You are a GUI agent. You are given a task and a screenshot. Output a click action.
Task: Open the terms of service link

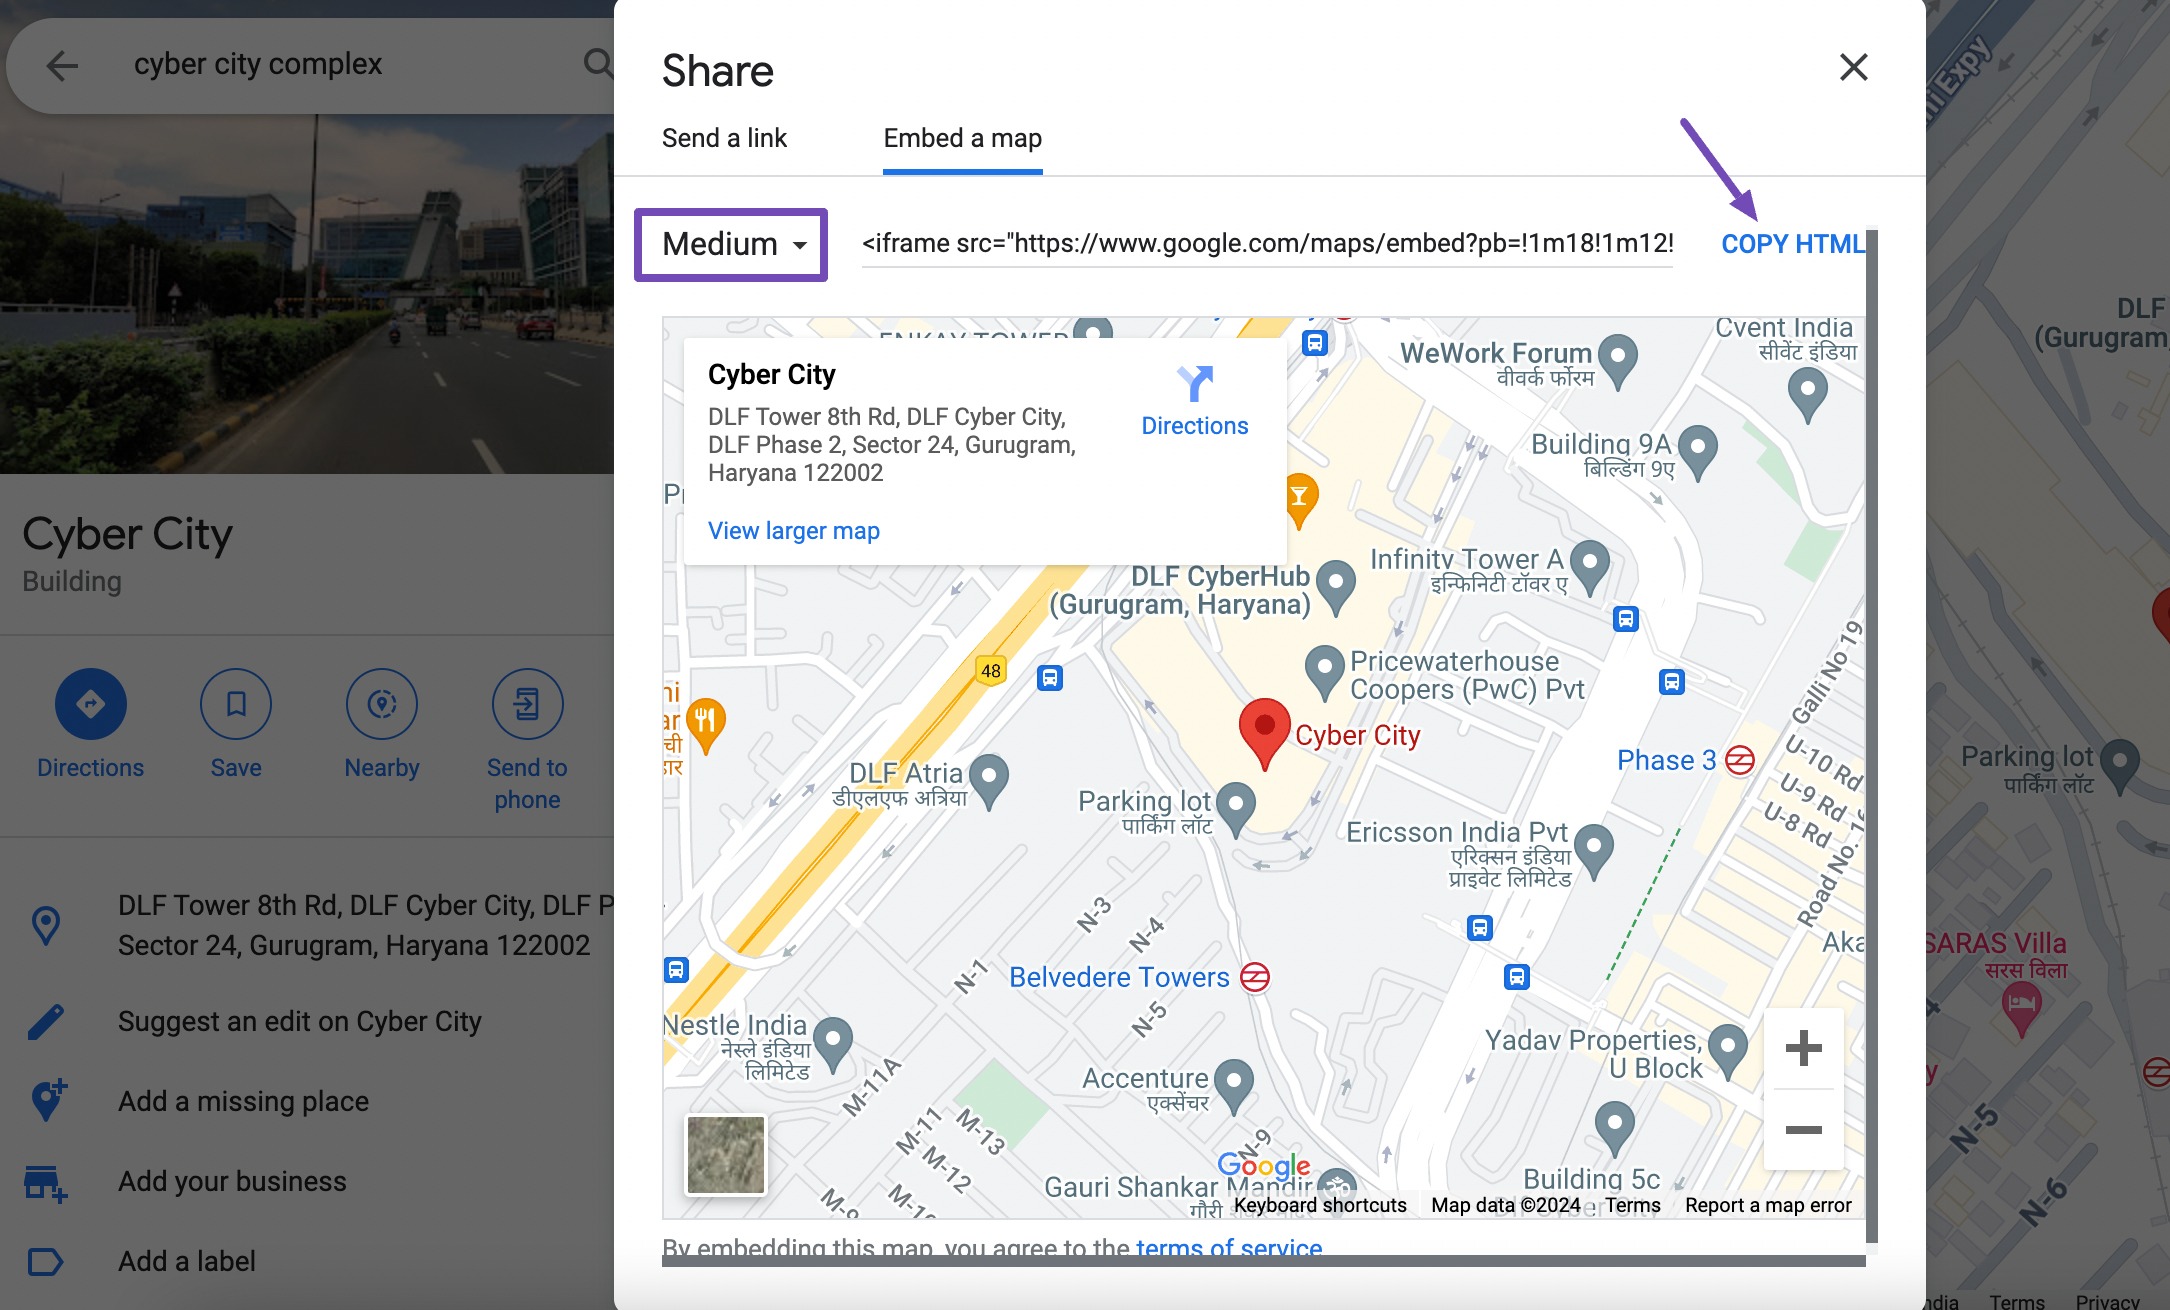coord(1229,1246)
